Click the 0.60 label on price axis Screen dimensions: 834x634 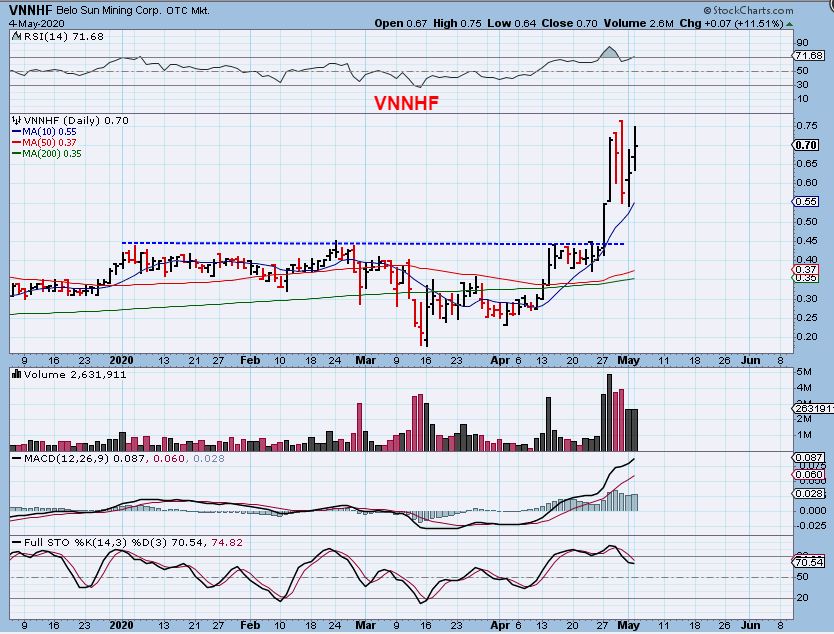(807, 182)
